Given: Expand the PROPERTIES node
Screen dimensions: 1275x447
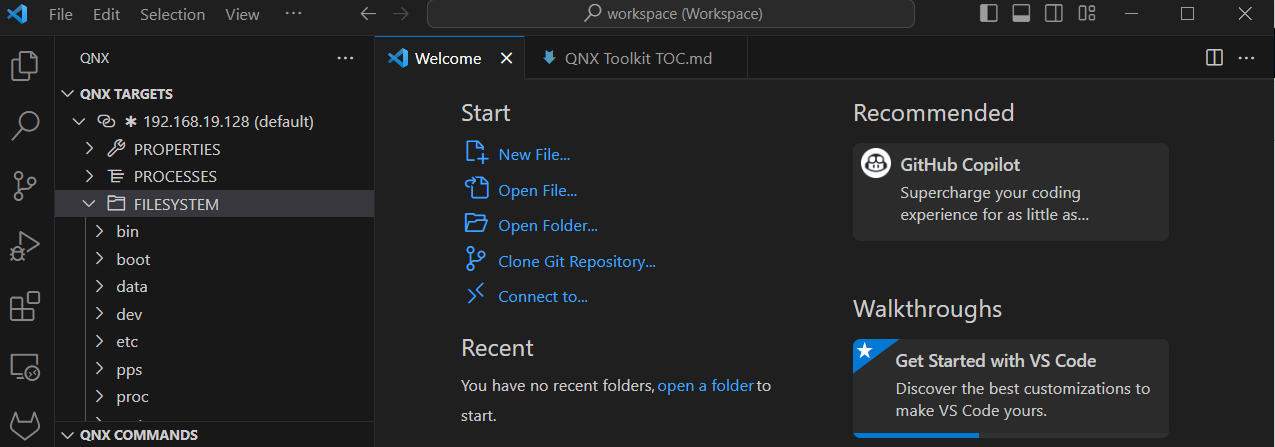Looking at the screenshot, I should point(89,149).
